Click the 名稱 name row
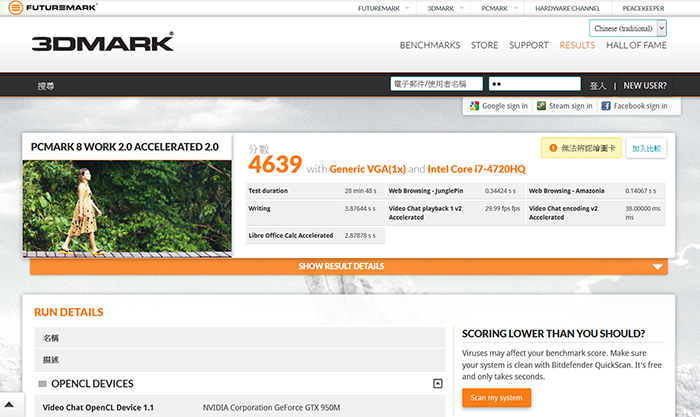Screen dimensions: 700x417 pyautogui.click(x=240, y=338)
